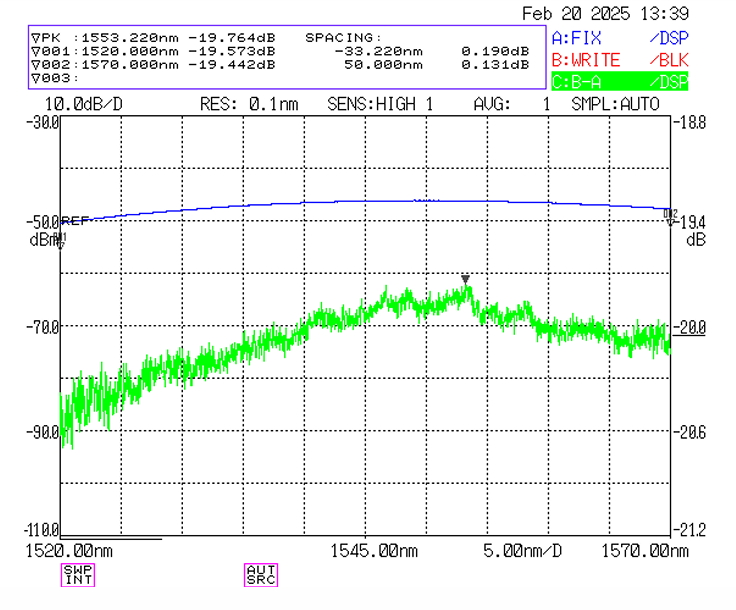Viewport: 736px width, 610px height.
Task: Click the AVG: 1 averaging label
Action: click(511, 104)
